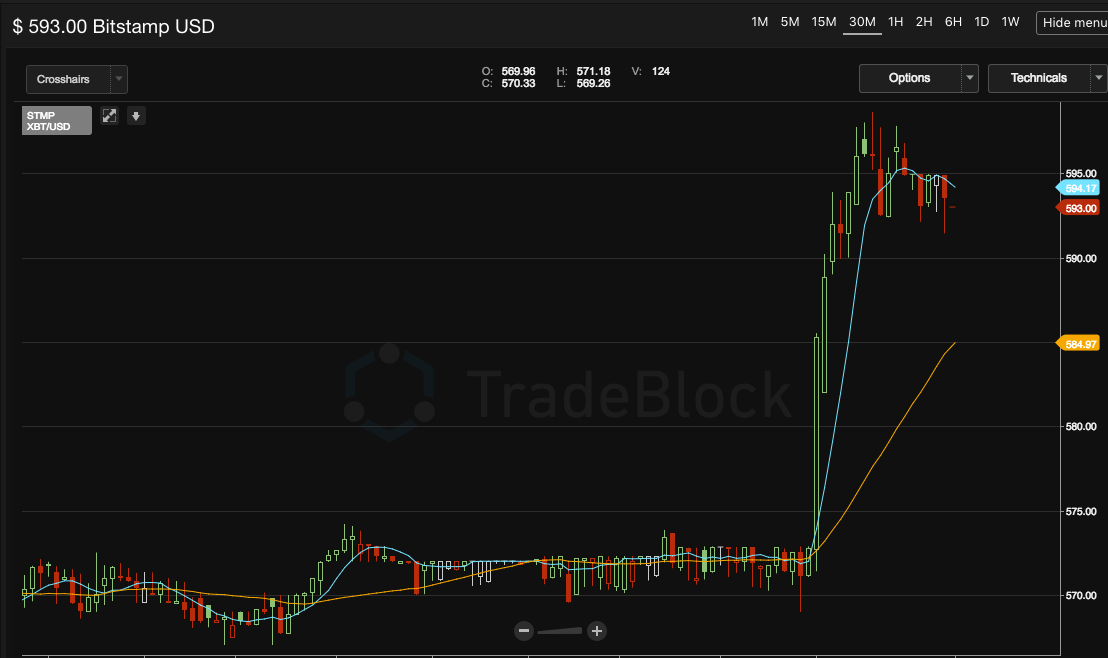The image size is (1108, 658).
Task: Zoom out with the minus button
Action: click(x=524, y=630)
